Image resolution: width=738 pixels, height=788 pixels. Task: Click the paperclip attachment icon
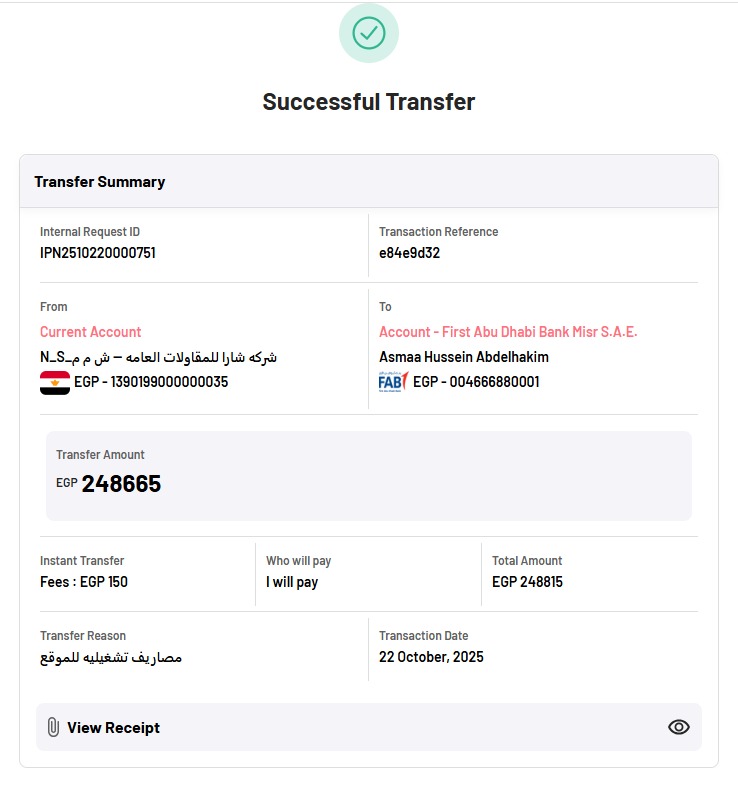53,727
